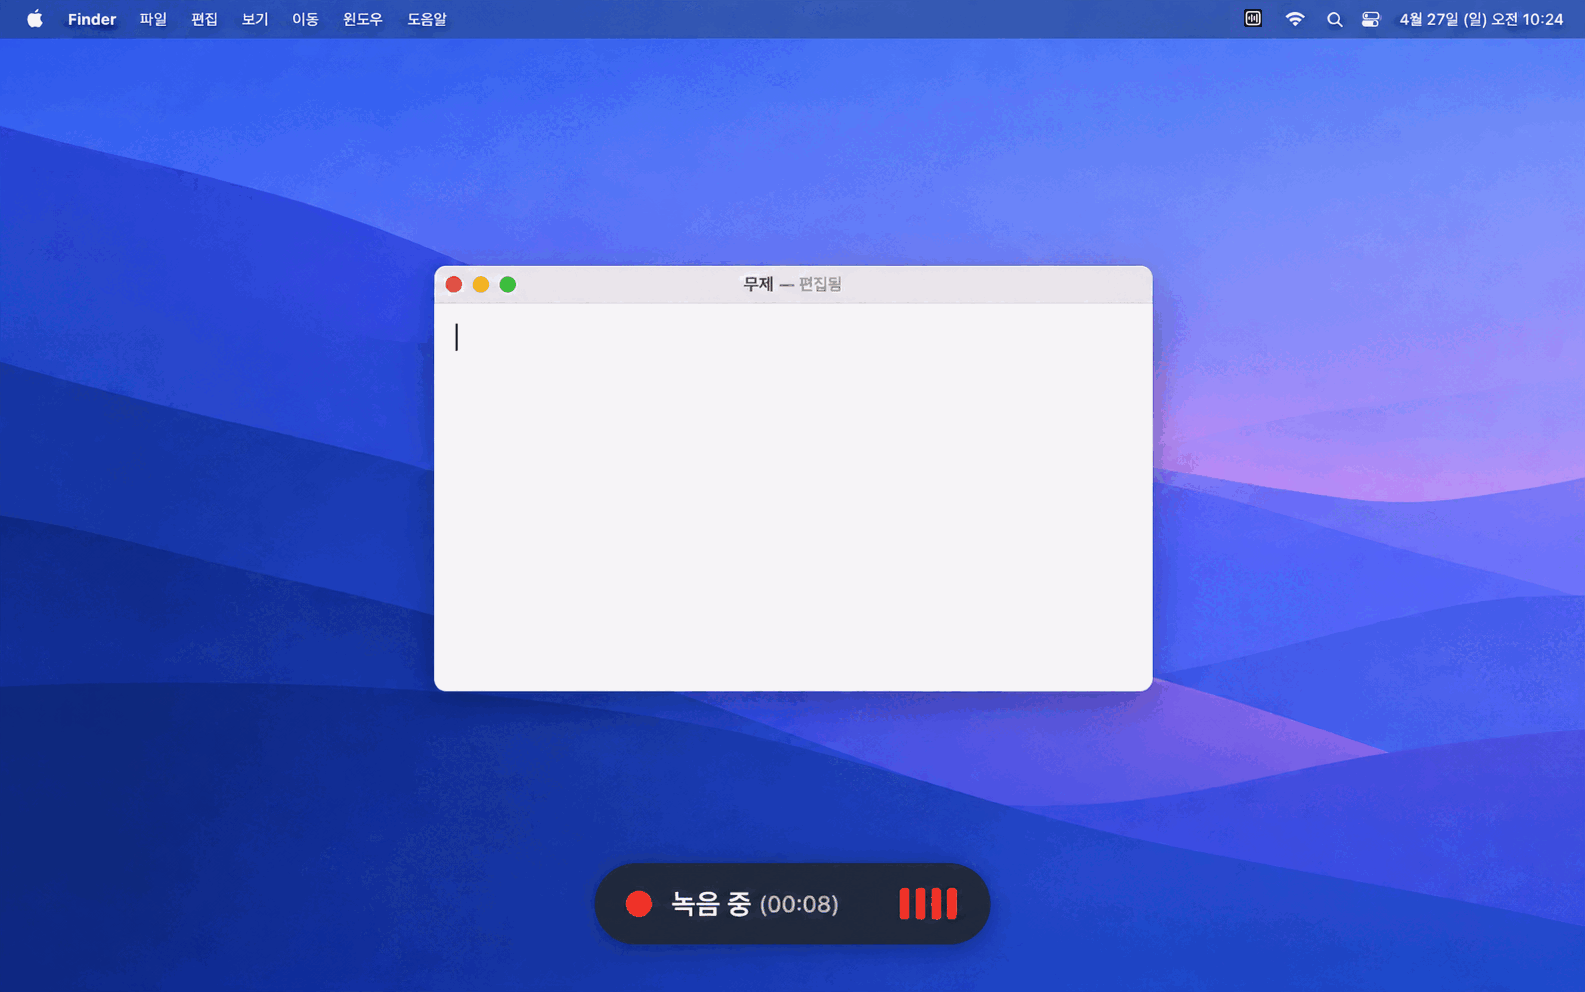Open the Apple menu
Image resolution: width=1585 pixels, height=992 pixels.
pos(34,19)
